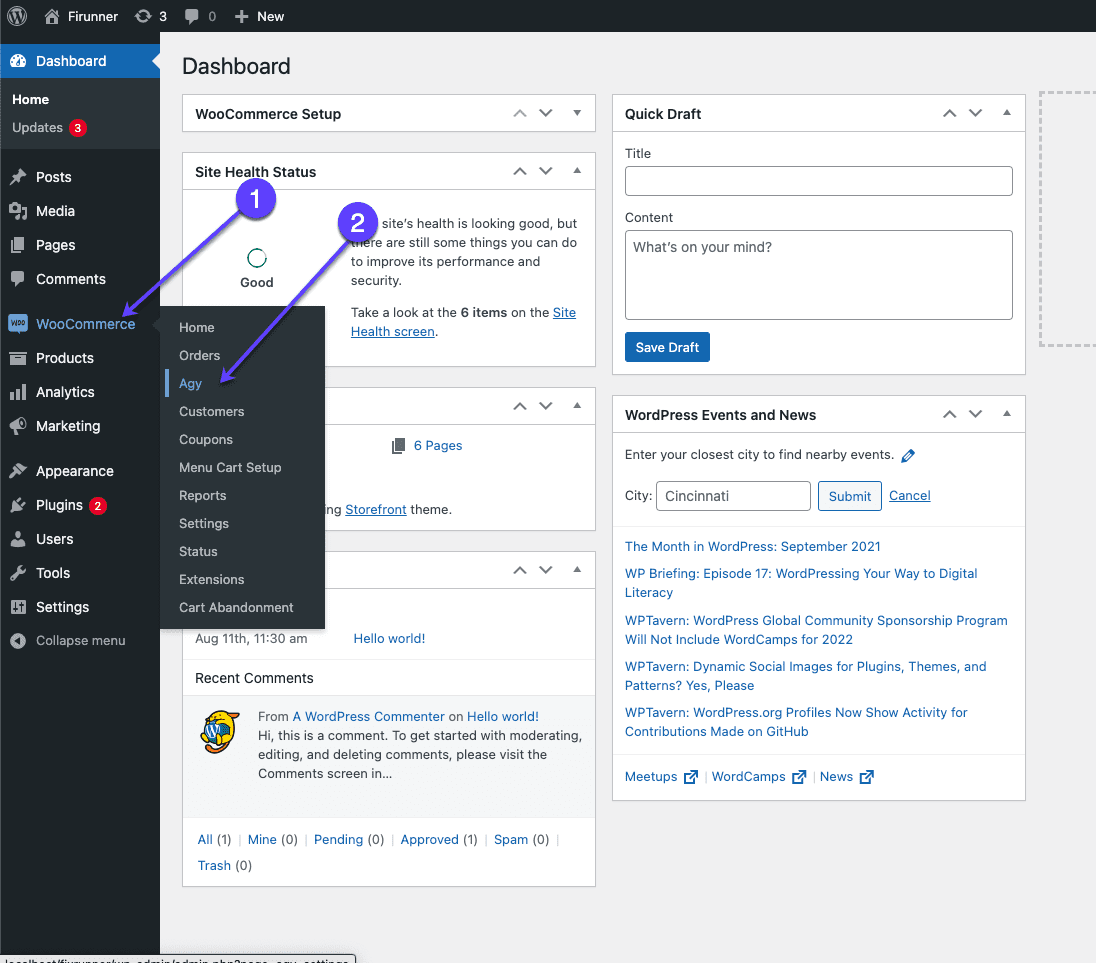
Task: Open Customers in WooCommerce submenu
Action: [x=212, y=412]
